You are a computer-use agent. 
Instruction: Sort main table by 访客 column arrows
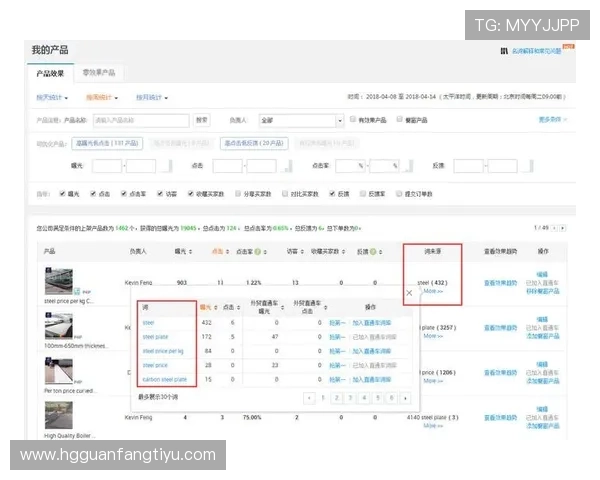click(302, 251)
